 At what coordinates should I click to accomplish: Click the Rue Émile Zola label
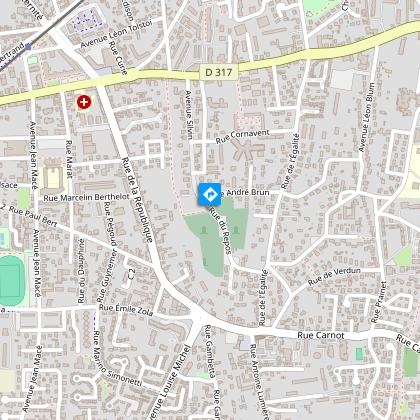126,310
